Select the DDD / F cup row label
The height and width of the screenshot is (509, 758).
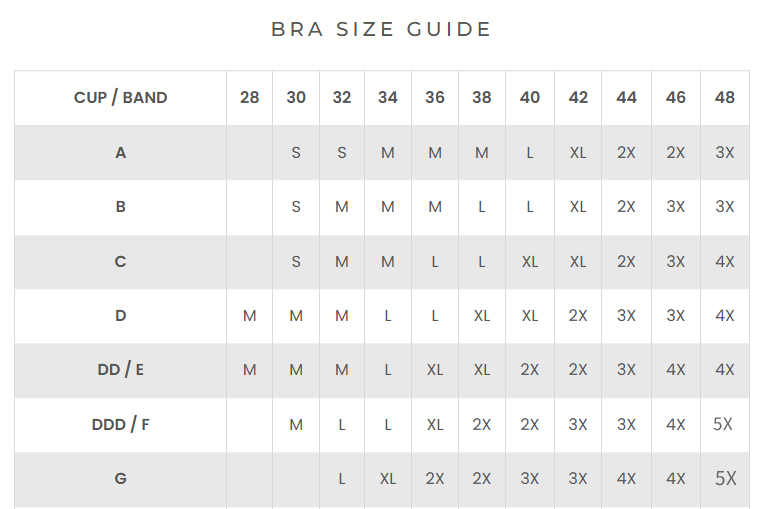(120, 424)
